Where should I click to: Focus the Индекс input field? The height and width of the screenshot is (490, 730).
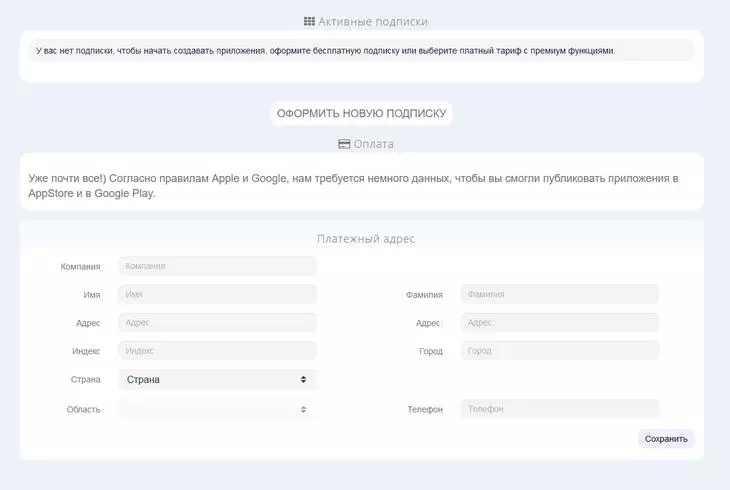tap(217, 351)
